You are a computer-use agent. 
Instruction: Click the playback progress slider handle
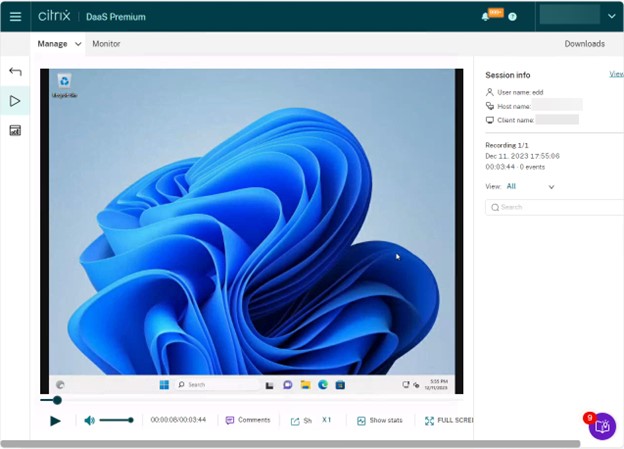click(x=57, y=400)
